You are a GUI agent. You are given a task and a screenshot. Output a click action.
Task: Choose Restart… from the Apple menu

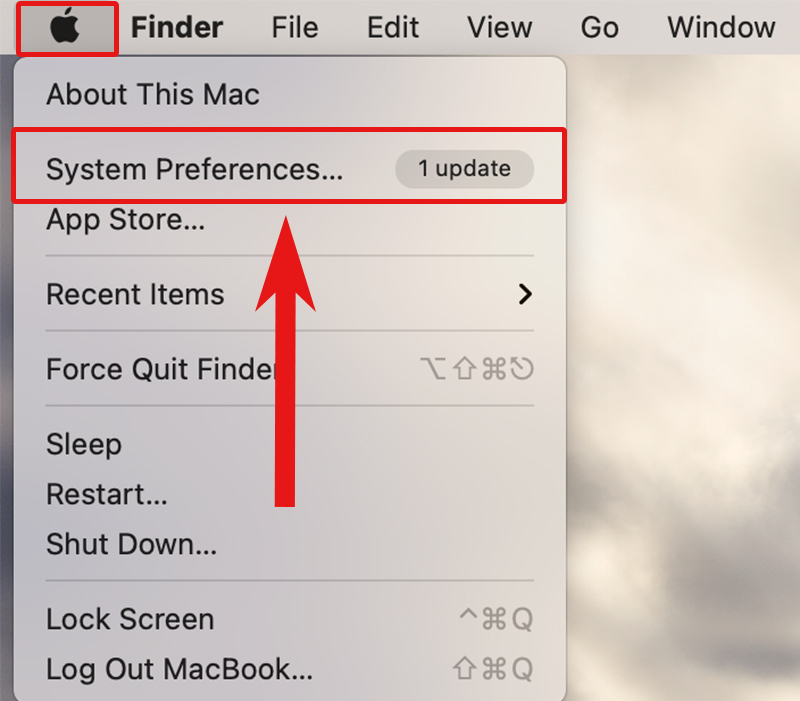pos(290,494)
